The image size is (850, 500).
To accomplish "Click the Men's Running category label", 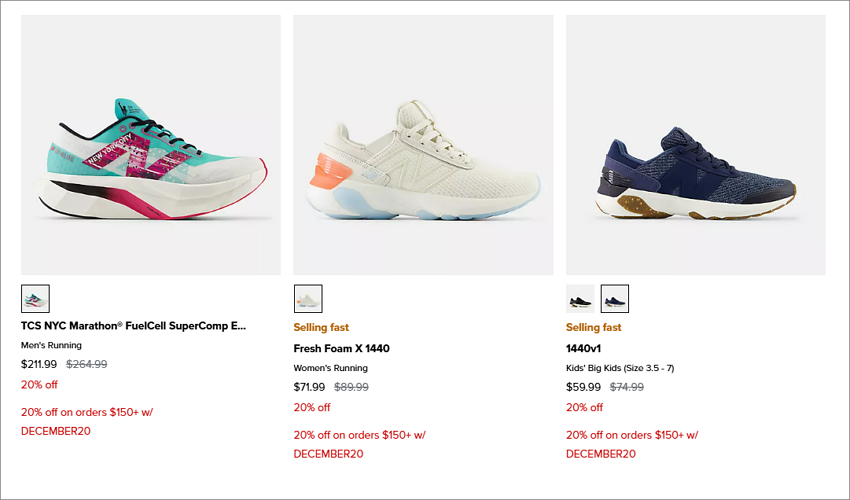I will [x=51, y=345].
